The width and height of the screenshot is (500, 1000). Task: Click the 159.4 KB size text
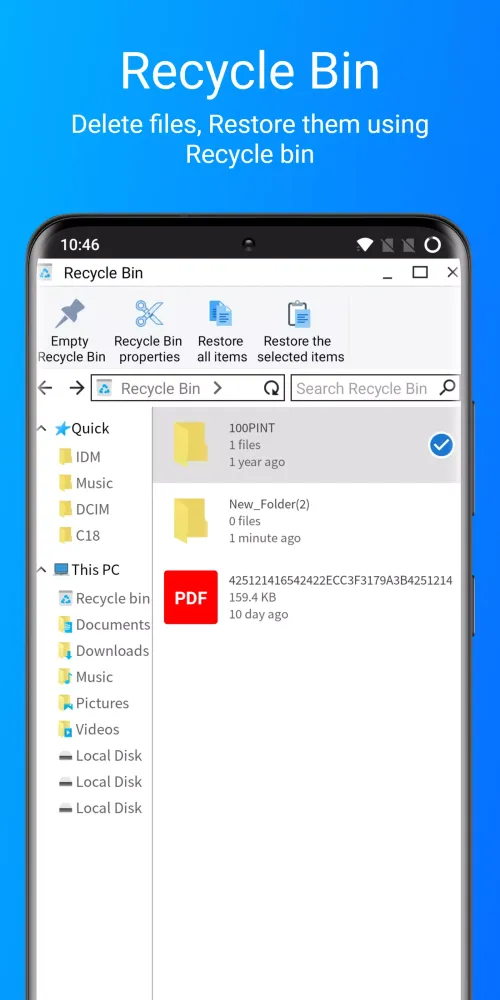pyautogui.click(x=253, y=598)
